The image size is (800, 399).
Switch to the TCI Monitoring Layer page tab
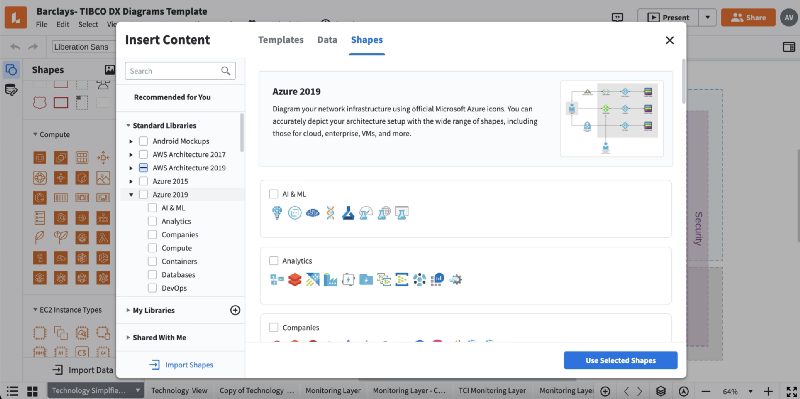click(x=492, y=391)
